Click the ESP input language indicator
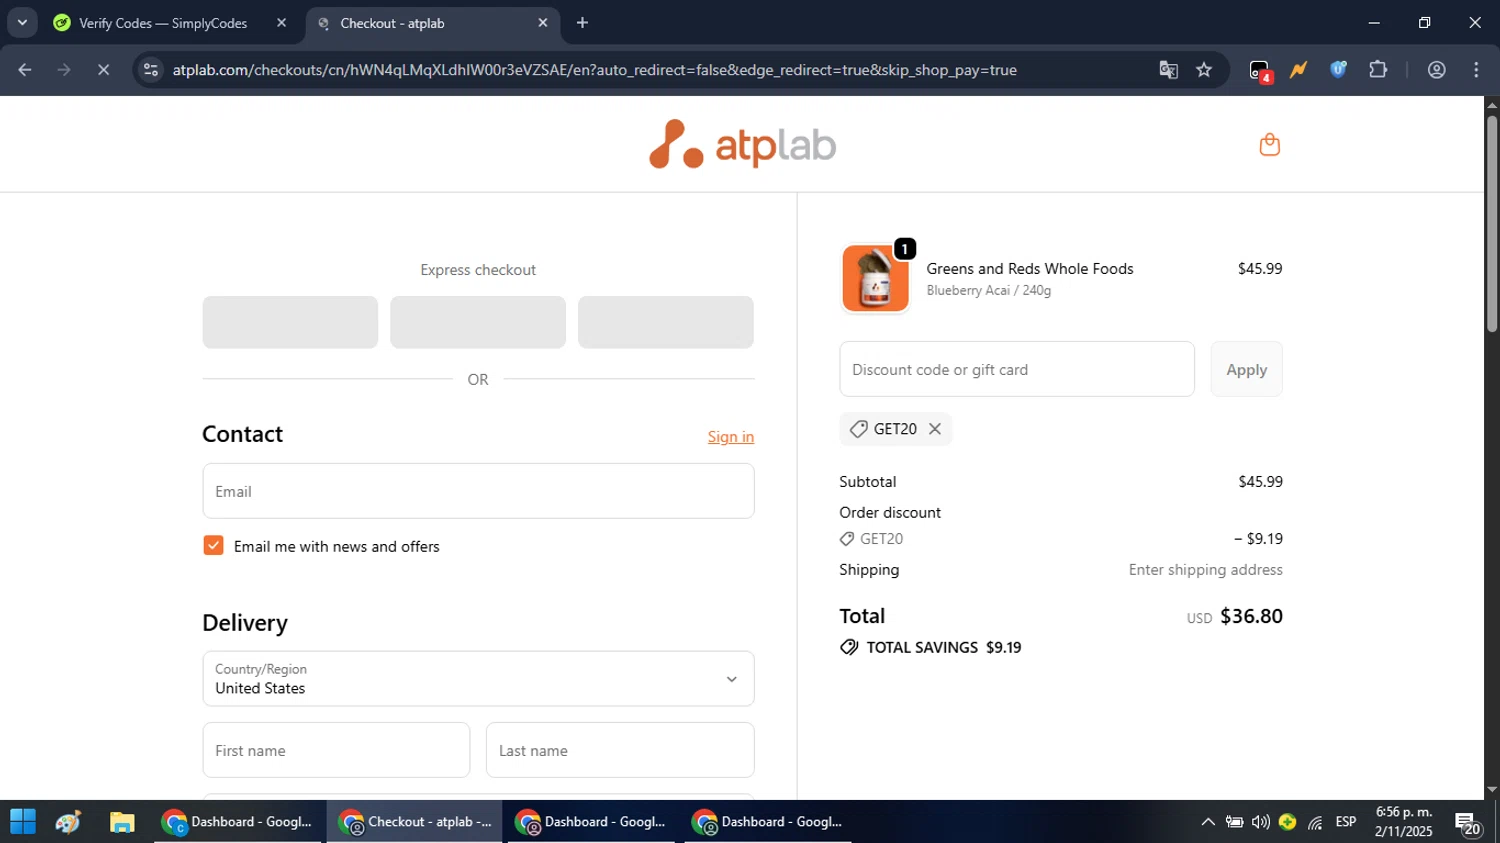 (1346, 822)
